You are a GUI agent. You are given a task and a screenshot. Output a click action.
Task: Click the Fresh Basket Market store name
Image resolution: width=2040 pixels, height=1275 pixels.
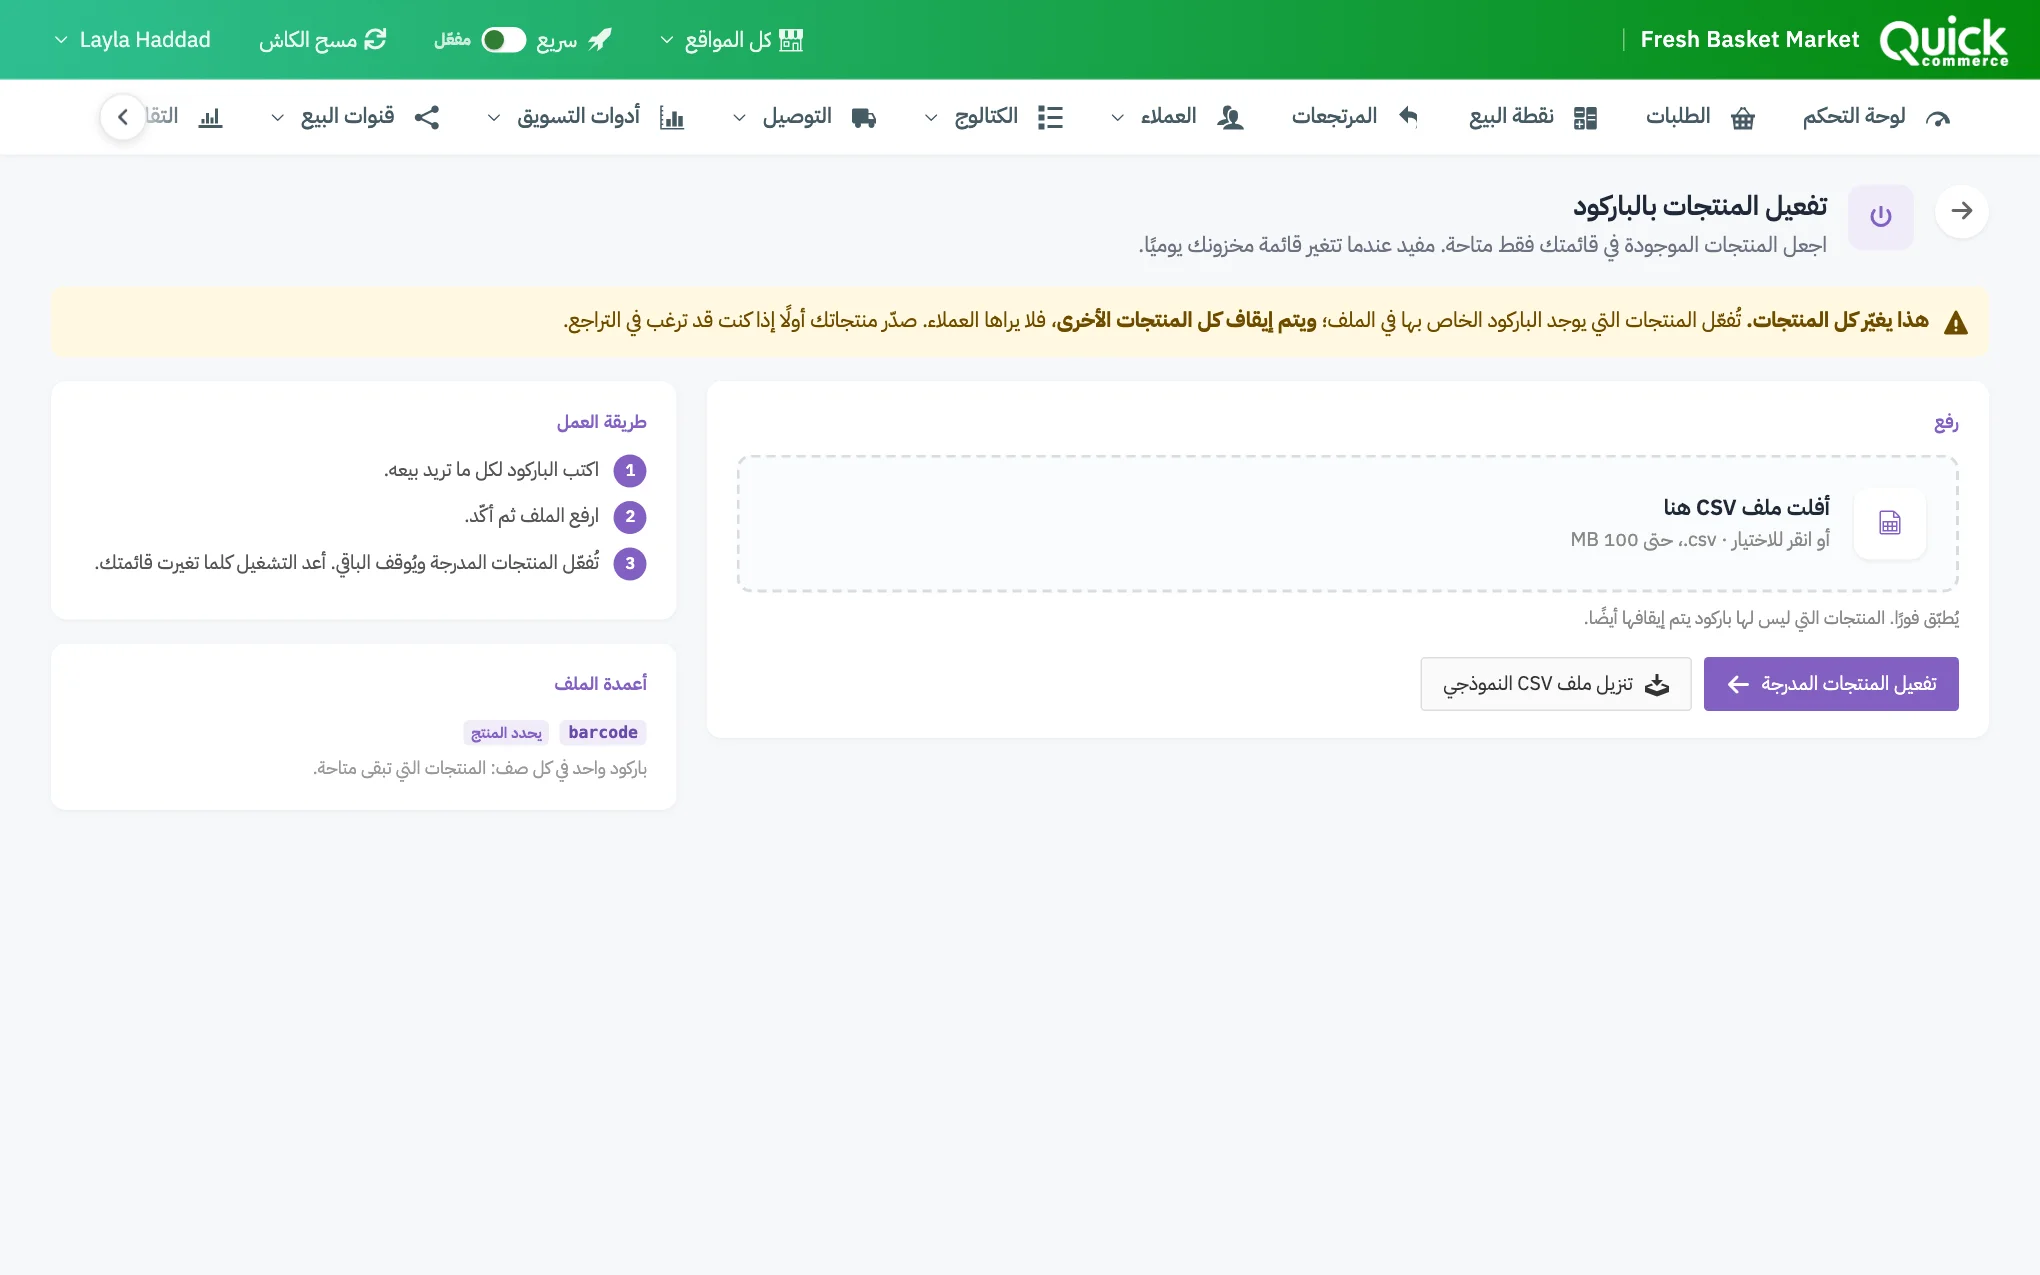(1749, 40)
